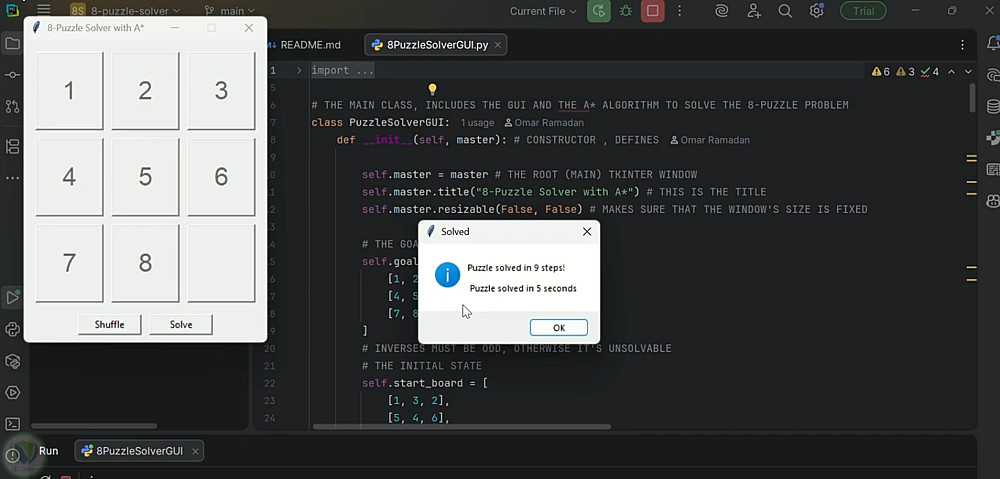Open the main branch dropdown

(230, 11)
